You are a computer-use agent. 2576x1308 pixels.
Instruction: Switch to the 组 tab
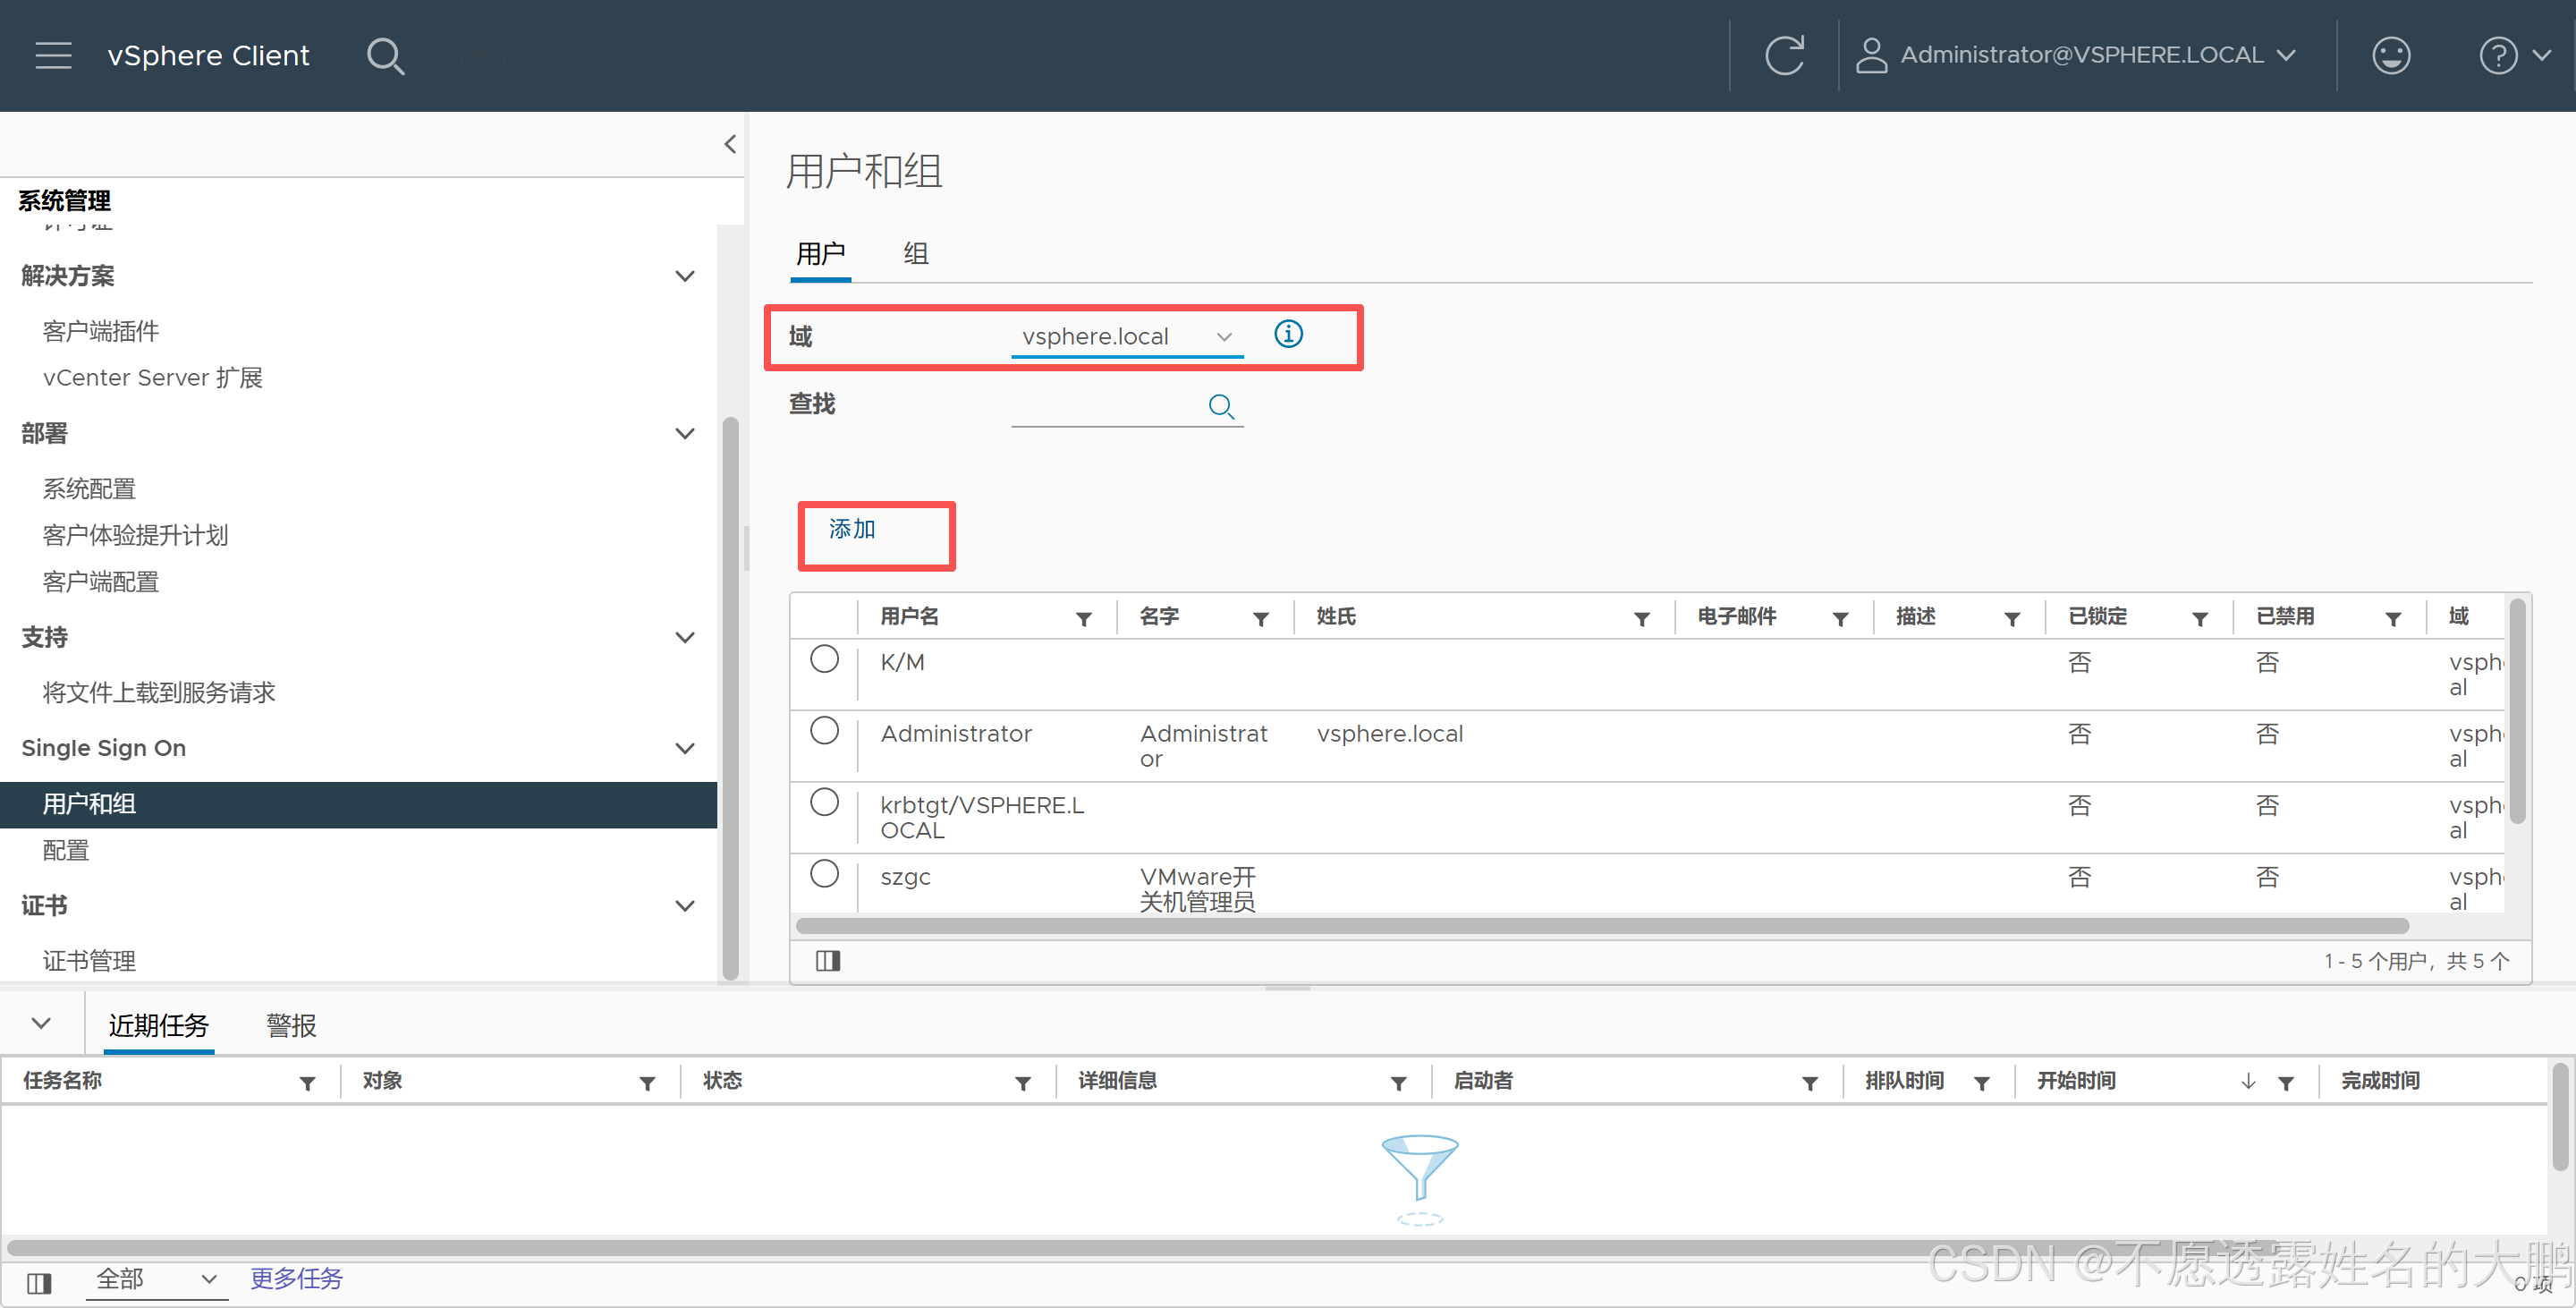(x=915, y=254)
